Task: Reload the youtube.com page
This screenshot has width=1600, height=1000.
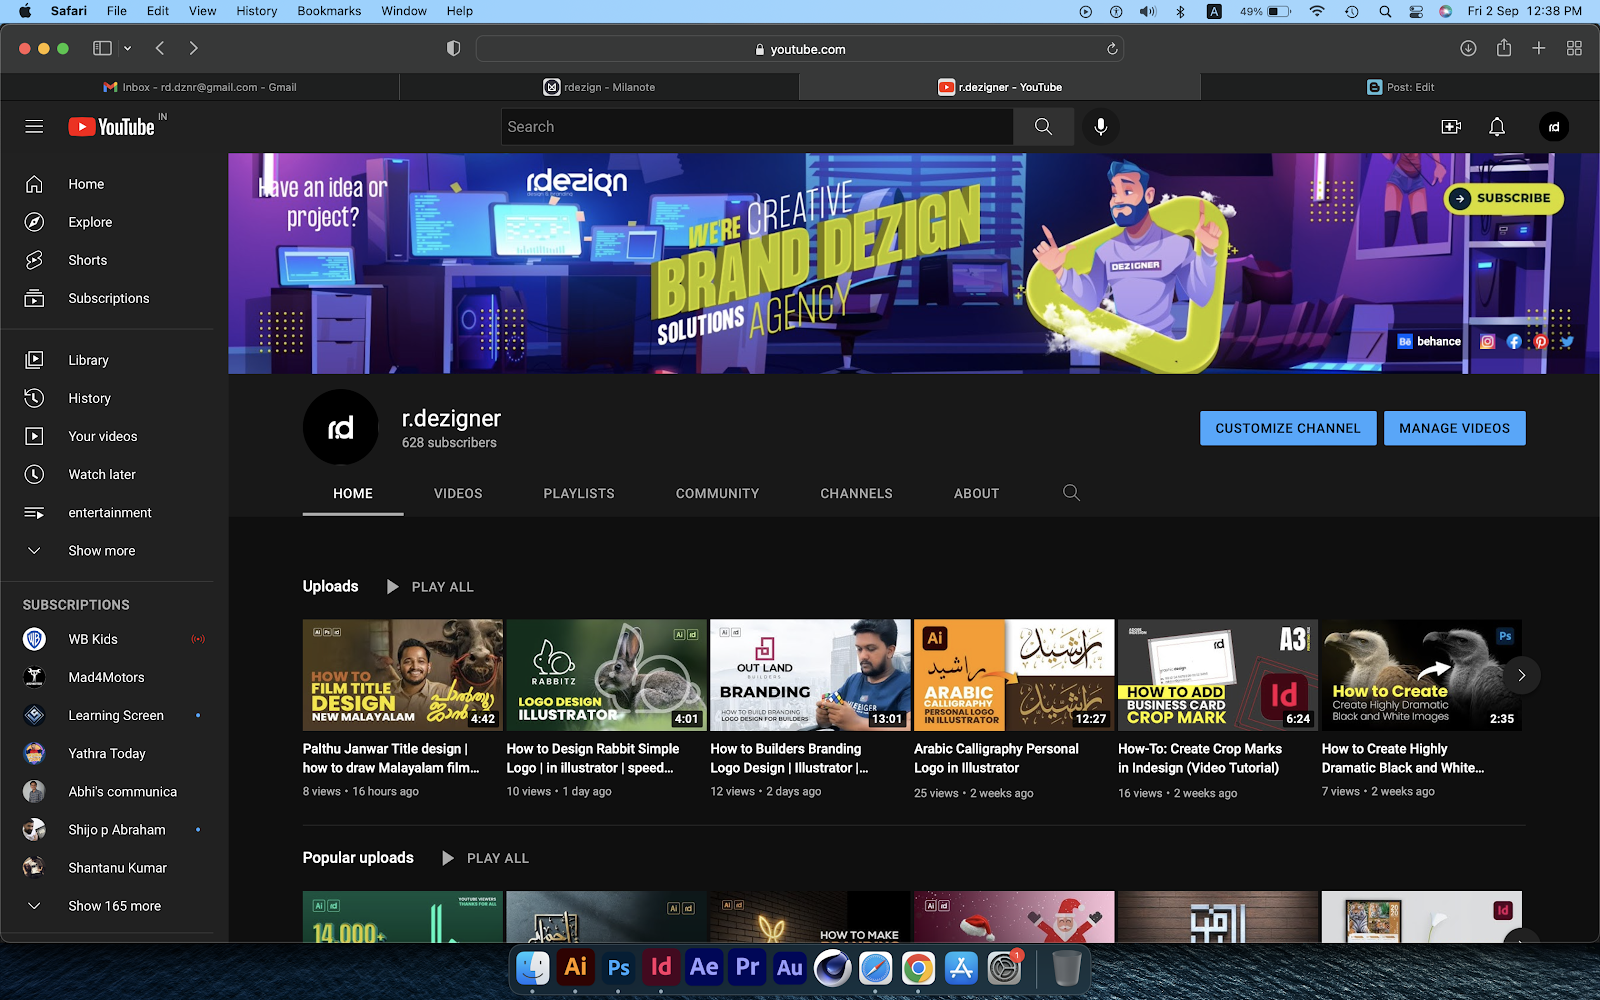Action: pyautogui.click(x=1112, y=49)
